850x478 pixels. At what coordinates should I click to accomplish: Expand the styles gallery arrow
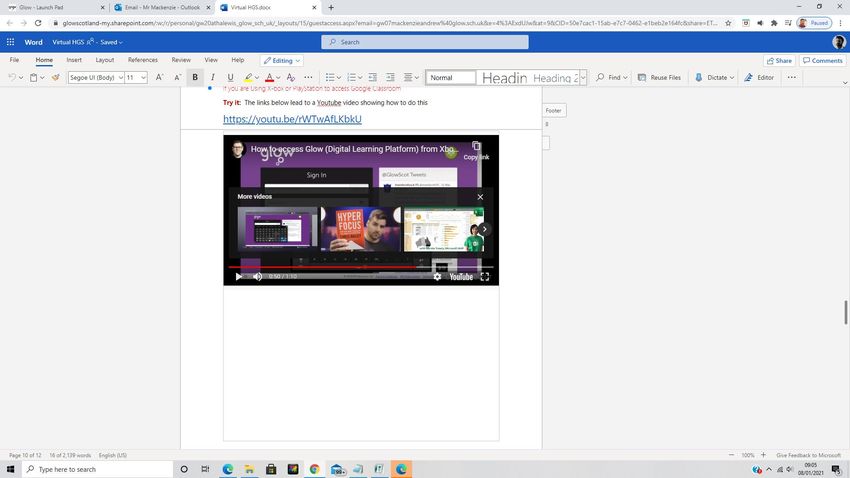coord(583,77)
